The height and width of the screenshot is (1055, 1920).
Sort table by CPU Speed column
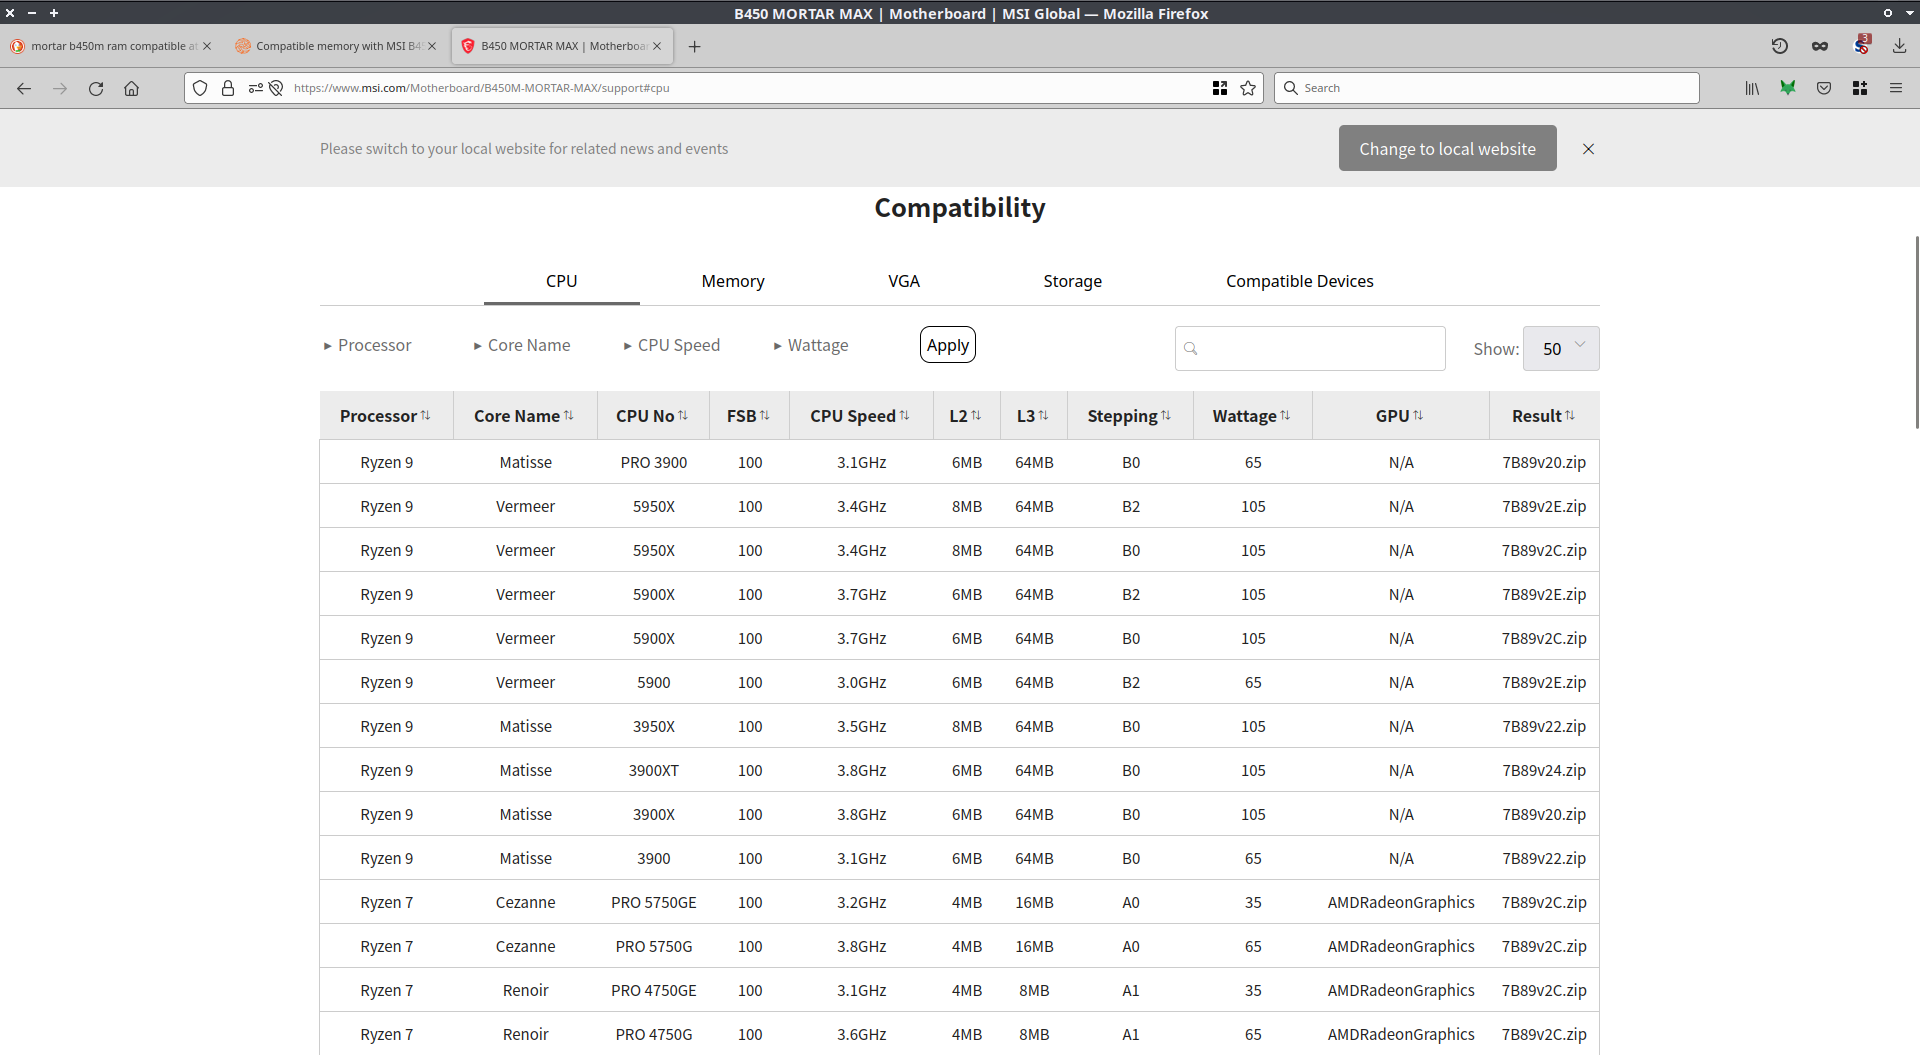point(859,416)
